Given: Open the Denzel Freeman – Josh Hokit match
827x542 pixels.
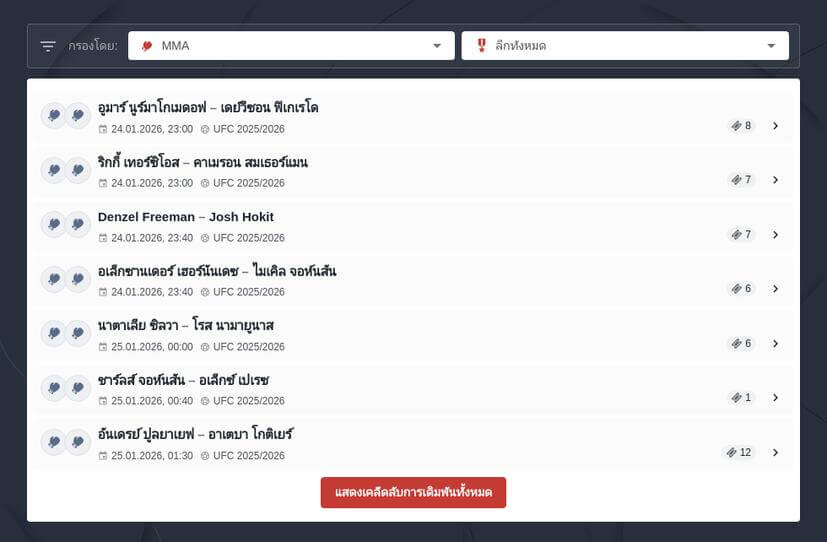Looking at the screenshot, I should [186, 217].
